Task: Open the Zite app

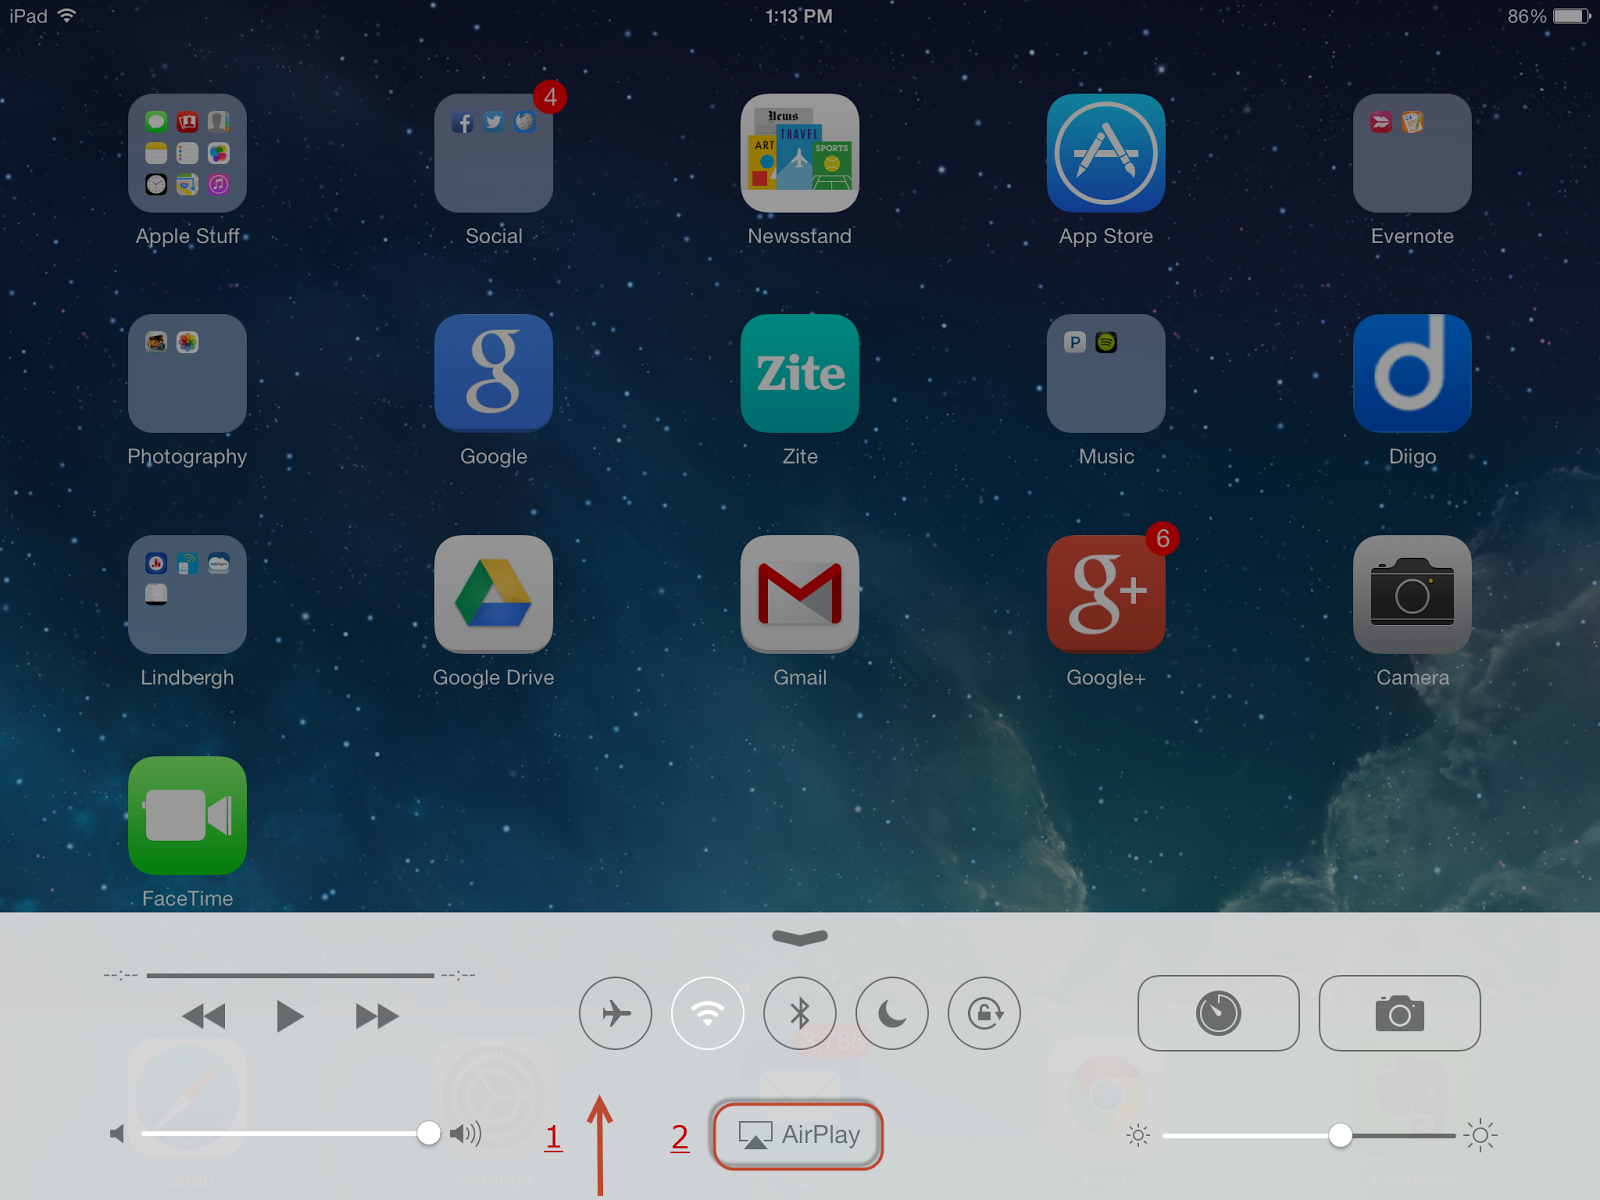Action: (x=800, y=374)
